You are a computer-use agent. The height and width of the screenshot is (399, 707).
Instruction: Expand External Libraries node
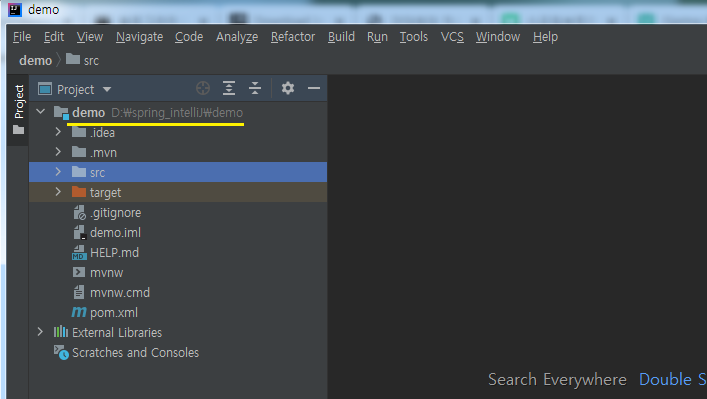[40, 332]
